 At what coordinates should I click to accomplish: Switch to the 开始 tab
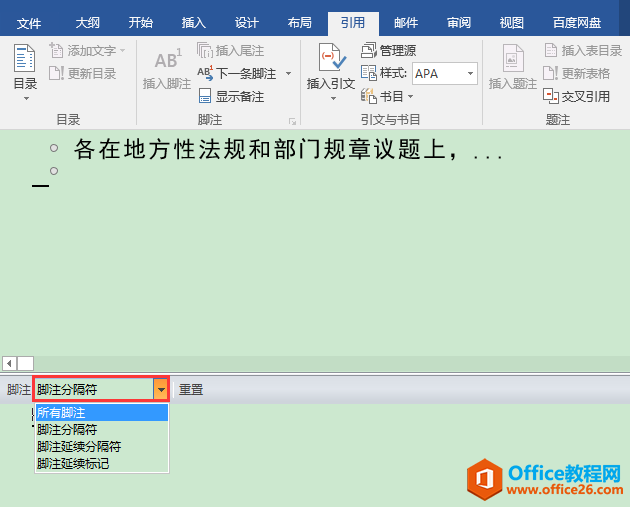tap(140, 23)
